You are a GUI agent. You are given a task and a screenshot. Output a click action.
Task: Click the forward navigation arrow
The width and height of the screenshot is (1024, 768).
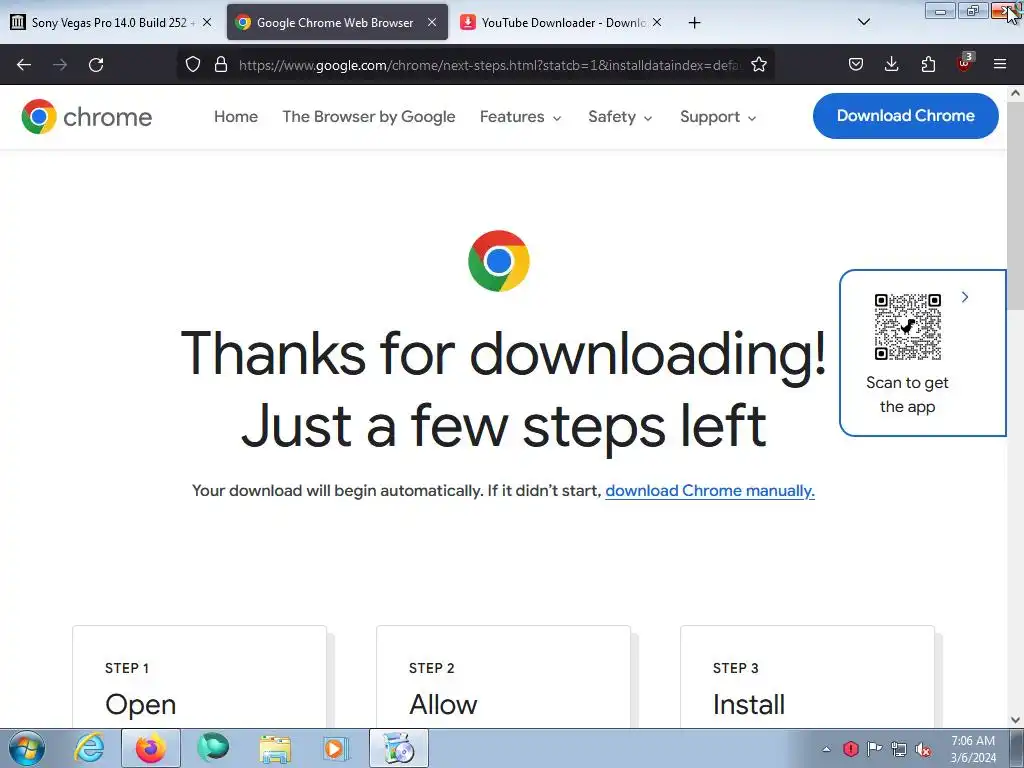[60, 65]
